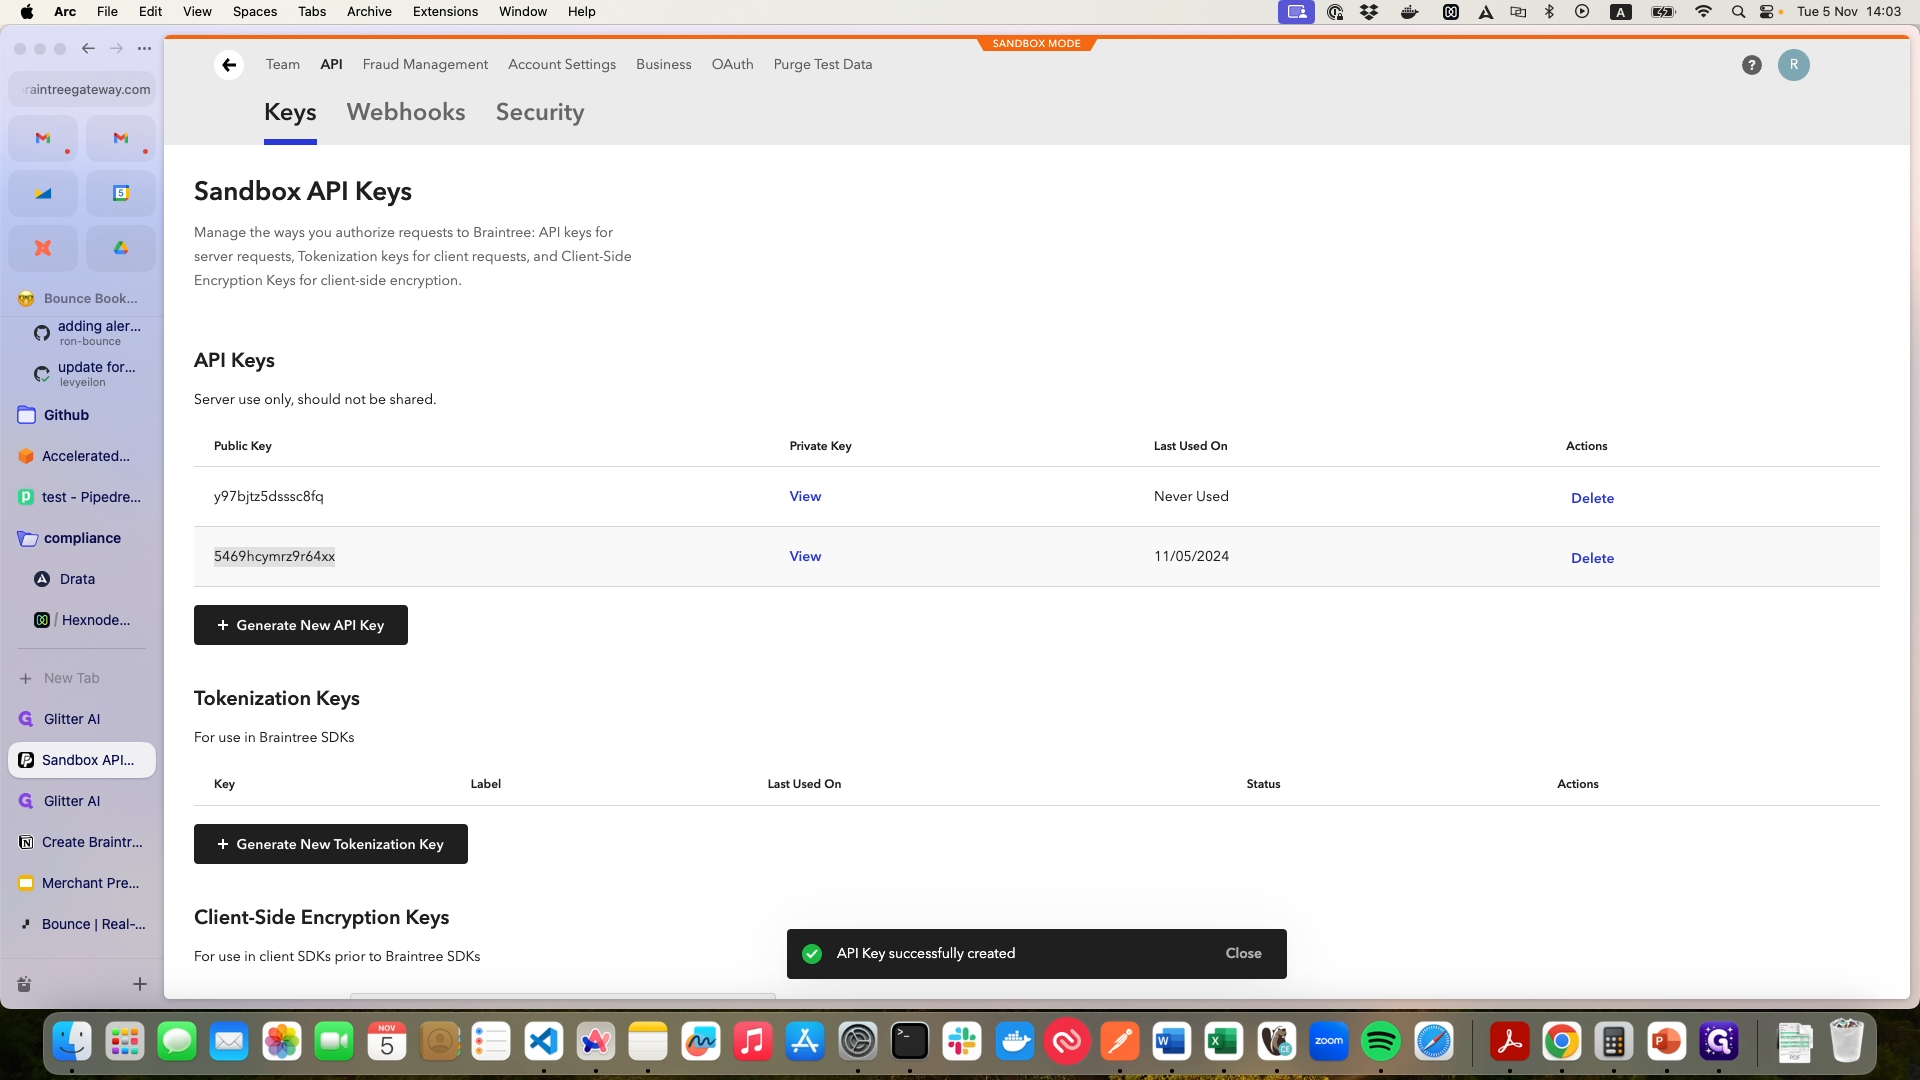This screenshot has width=1920, height=1080.
Task: Click the plus icon at sidebar bottom
Action: tap(140, 984)
